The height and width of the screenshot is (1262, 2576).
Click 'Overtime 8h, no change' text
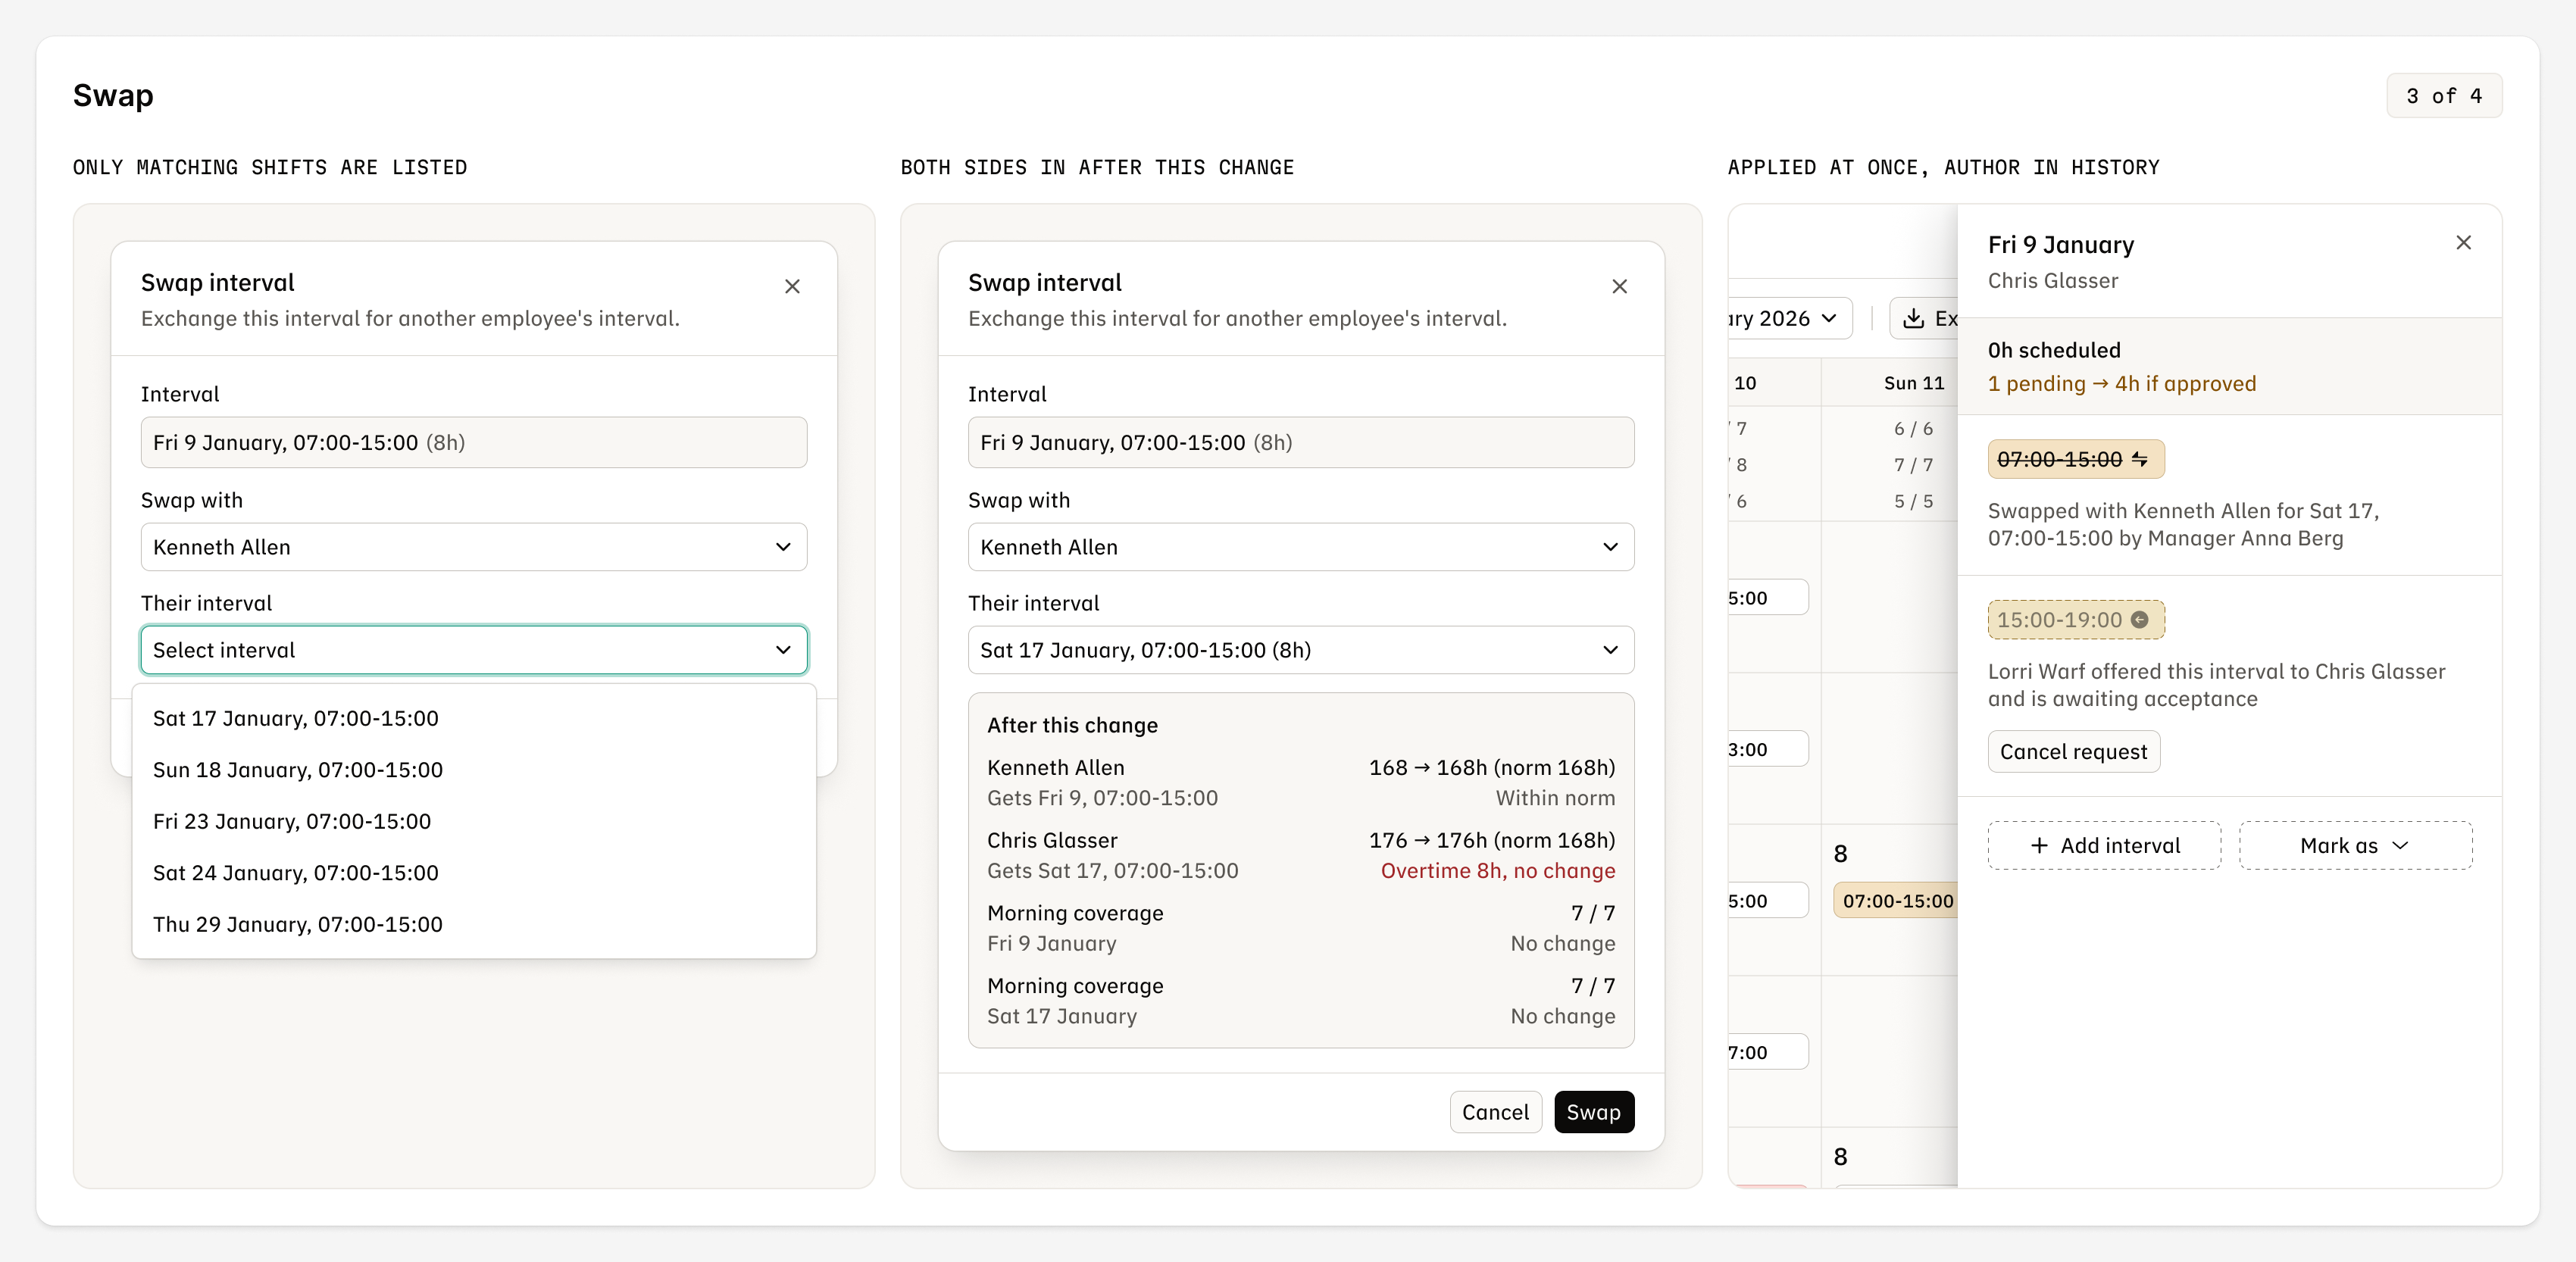click(x=1497, y=871)
